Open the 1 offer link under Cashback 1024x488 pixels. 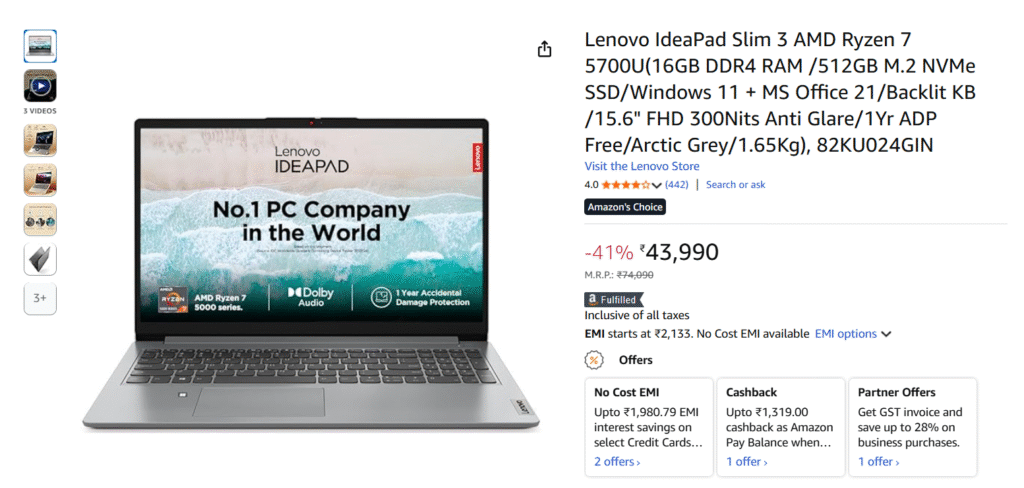(746, 462)
